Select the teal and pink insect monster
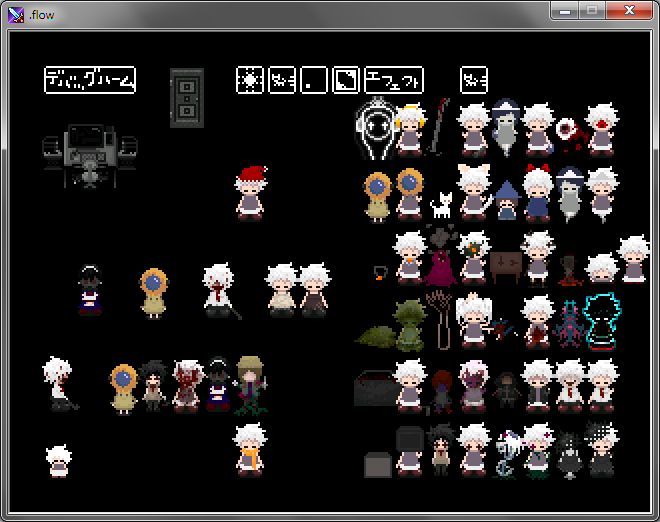 [x=569, y=323]
